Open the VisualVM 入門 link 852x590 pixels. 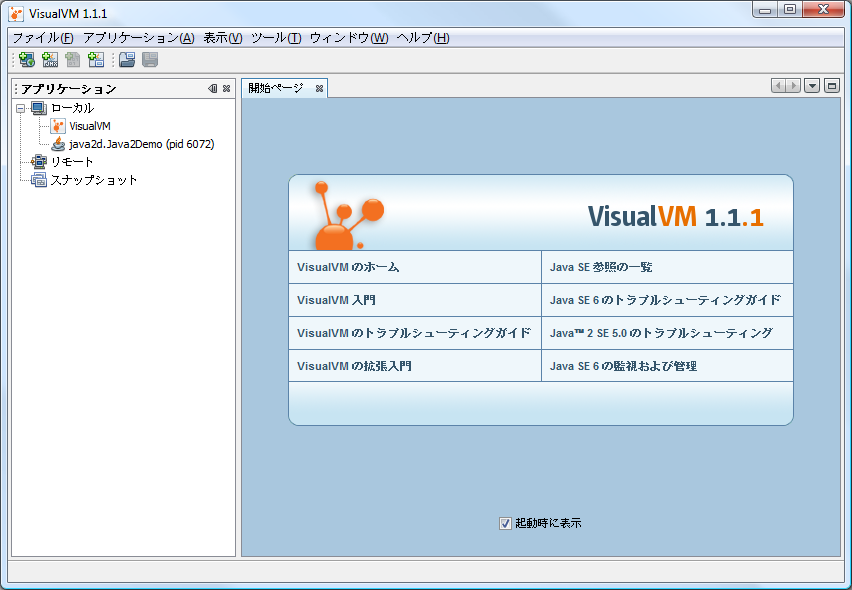click(336, 300)
